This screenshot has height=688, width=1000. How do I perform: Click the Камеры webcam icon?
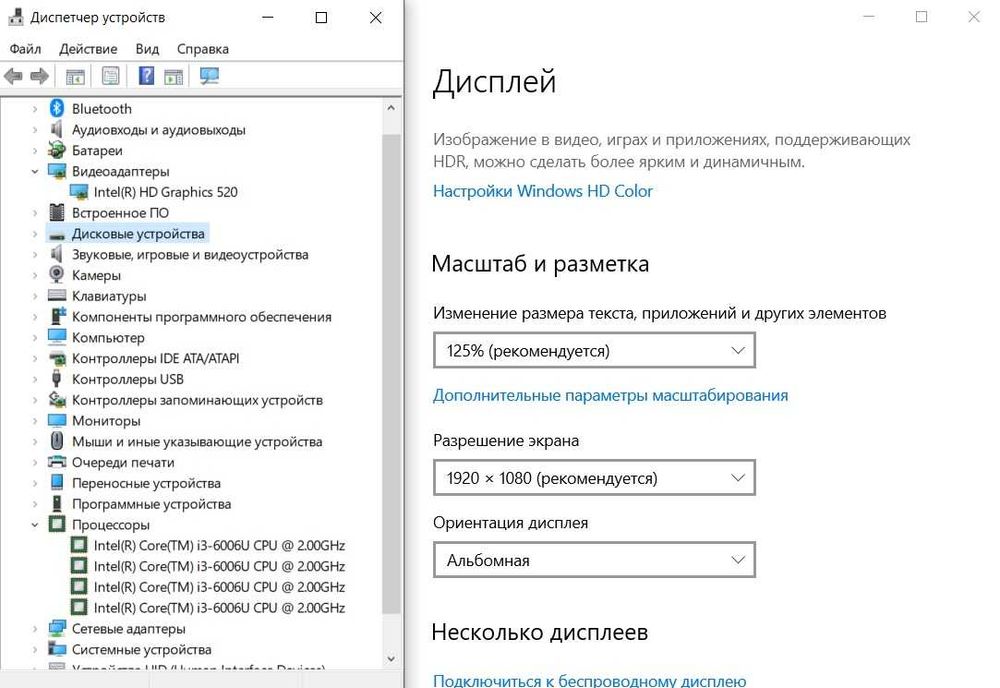pyautogui.click(x=57, y=275)
